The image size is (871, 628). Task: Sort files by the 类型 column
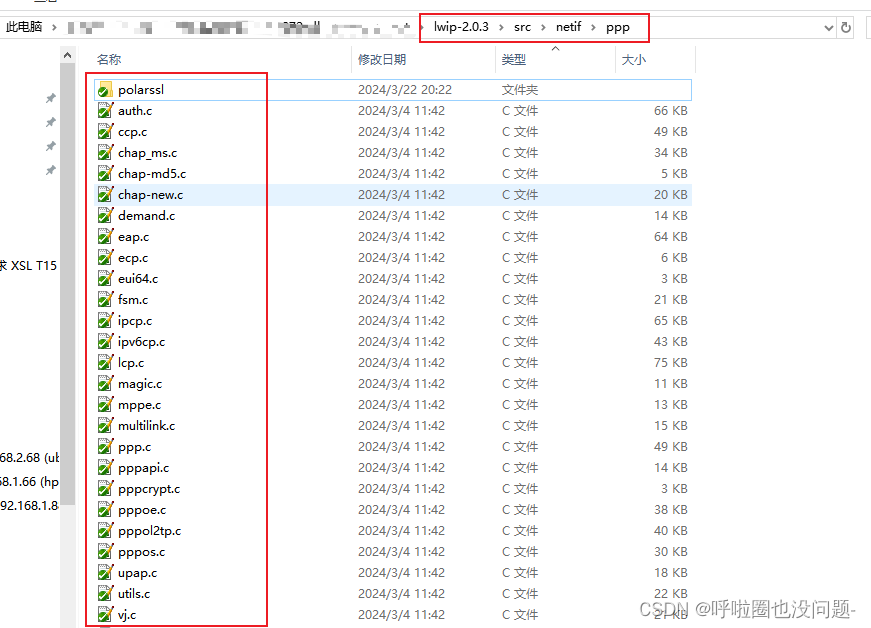tap(514, 59)
